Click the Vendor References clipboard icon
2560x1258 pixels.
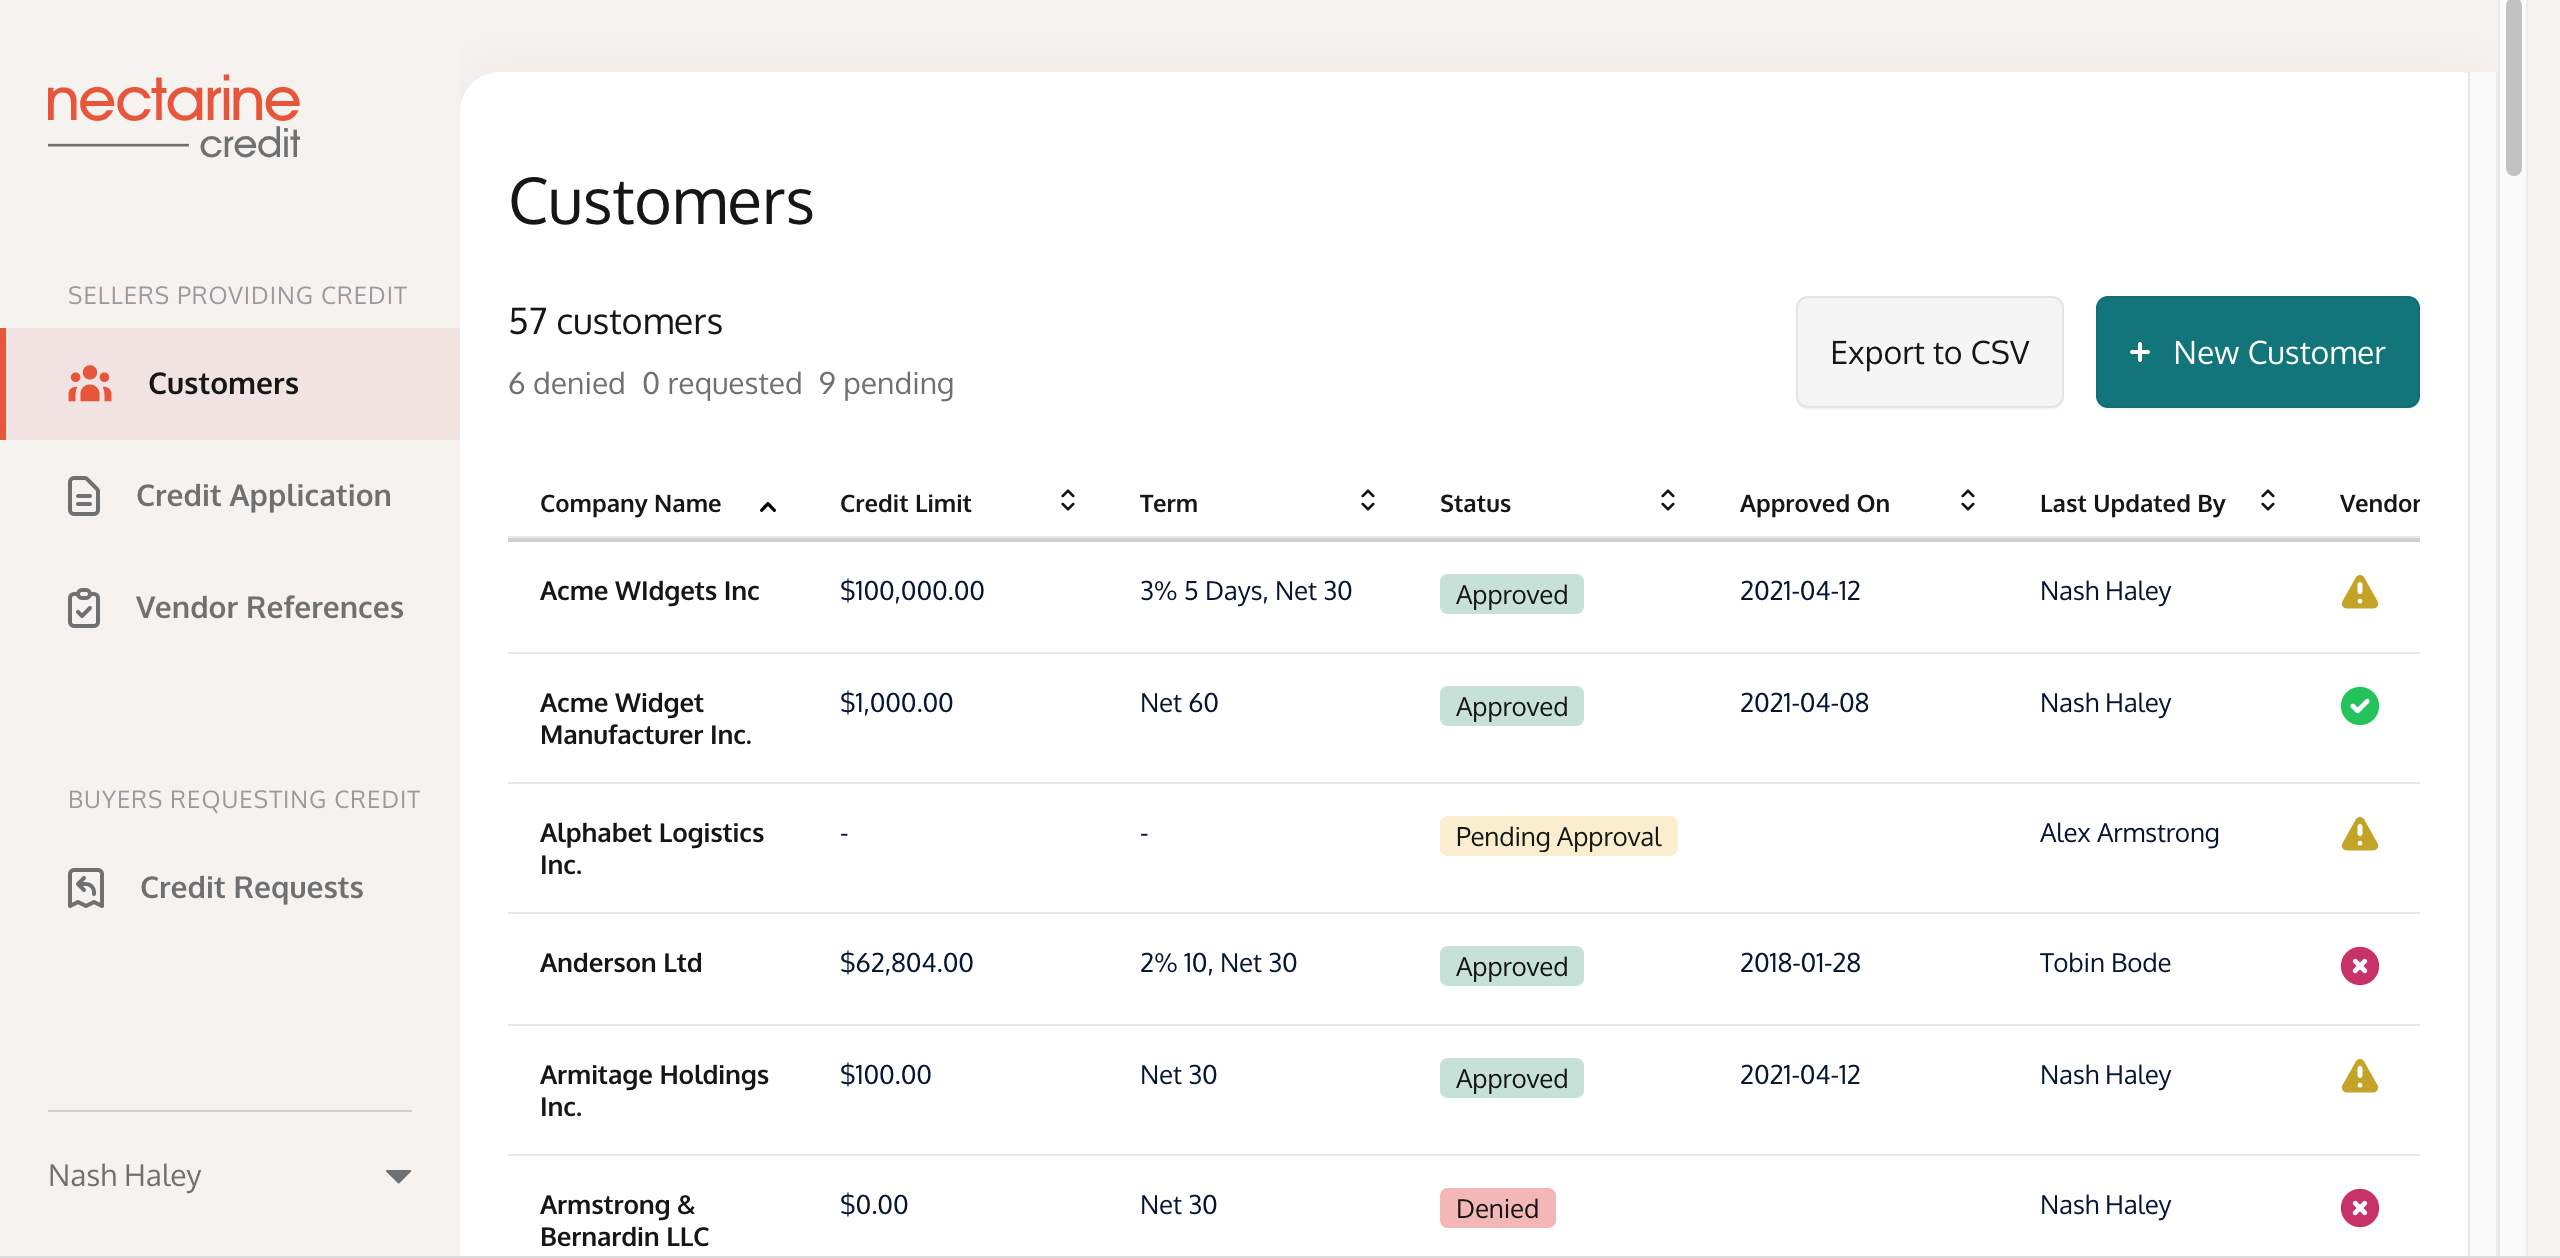84,608
